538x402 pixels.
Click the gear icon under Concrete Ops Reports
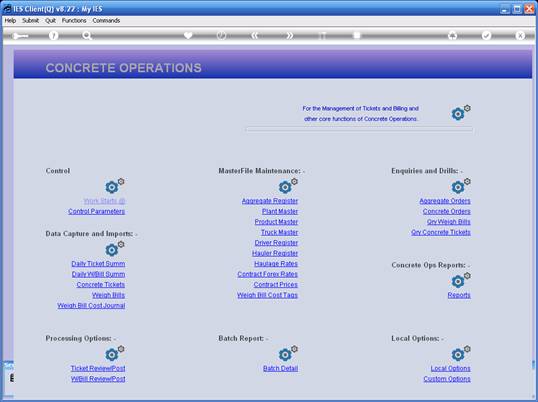click(x=460, y=280)
